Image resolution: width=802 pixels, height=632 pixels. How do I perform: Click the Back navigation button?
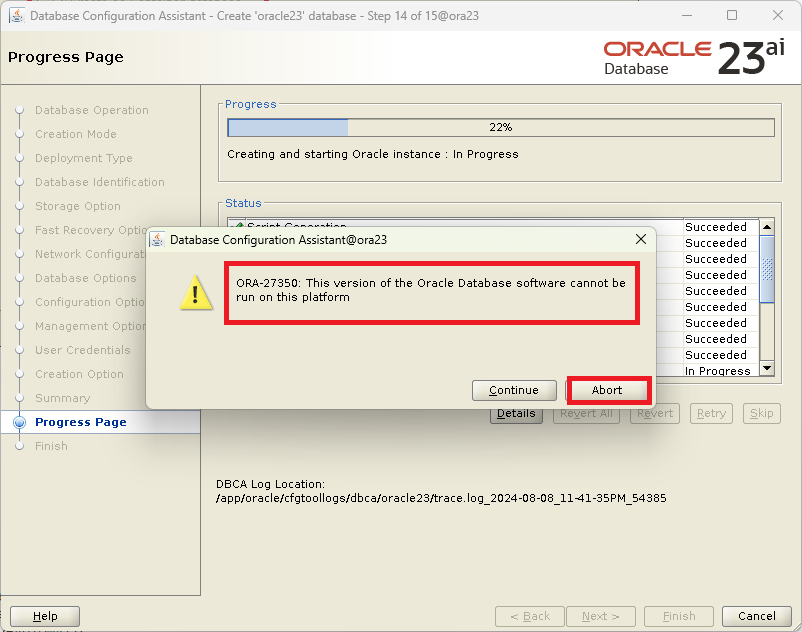click(530, 616)
